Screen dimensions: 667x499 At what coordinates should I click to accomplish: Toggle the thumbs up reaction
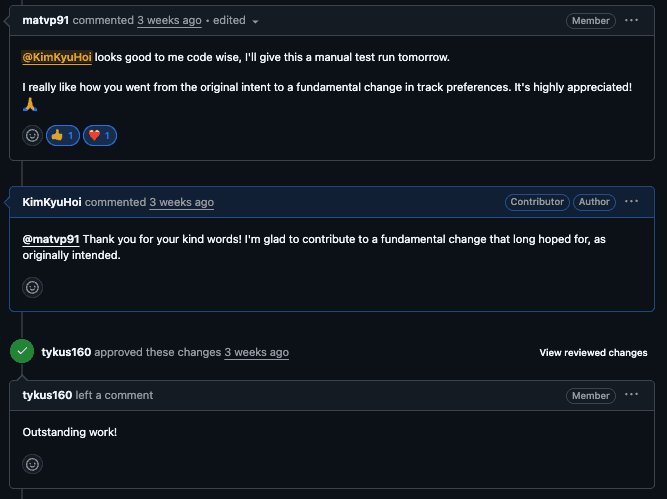pos(62,135)
